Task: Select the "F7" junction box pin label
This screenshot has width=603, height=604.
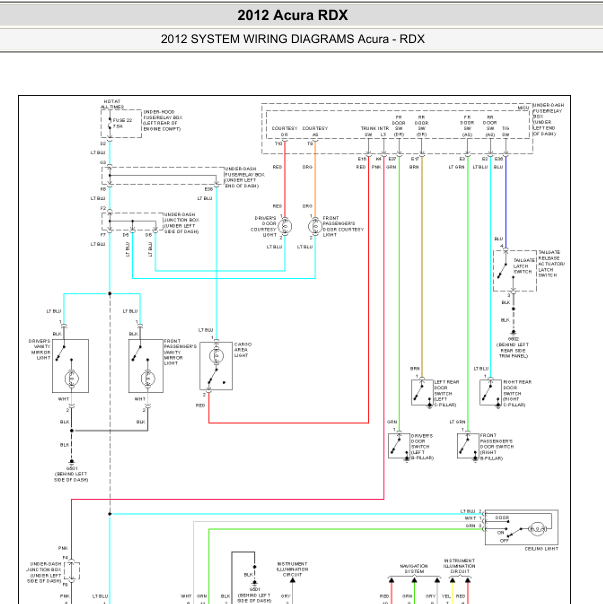Action: pyautogui.click(x=103, y=235)
